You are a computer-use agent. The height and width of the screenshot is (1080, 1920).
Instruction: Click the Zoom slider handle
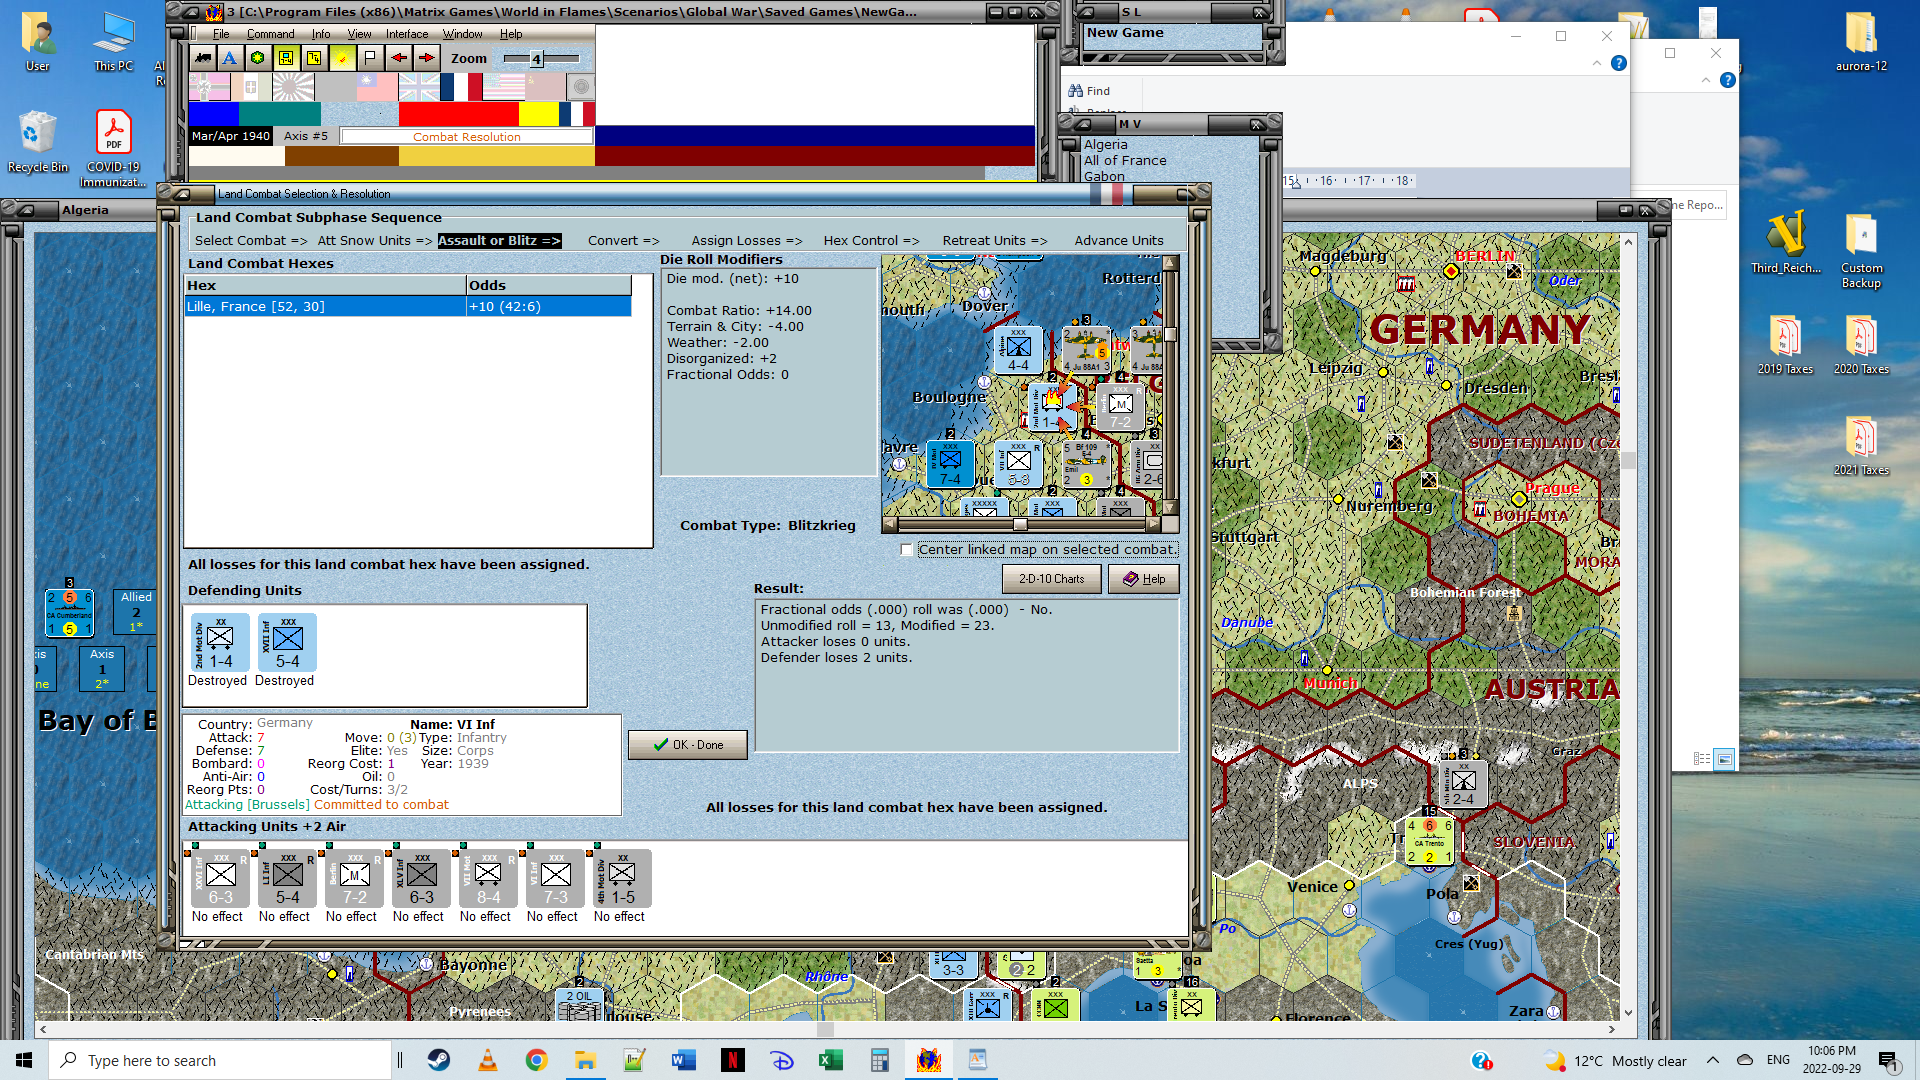[x=536, y=59]
